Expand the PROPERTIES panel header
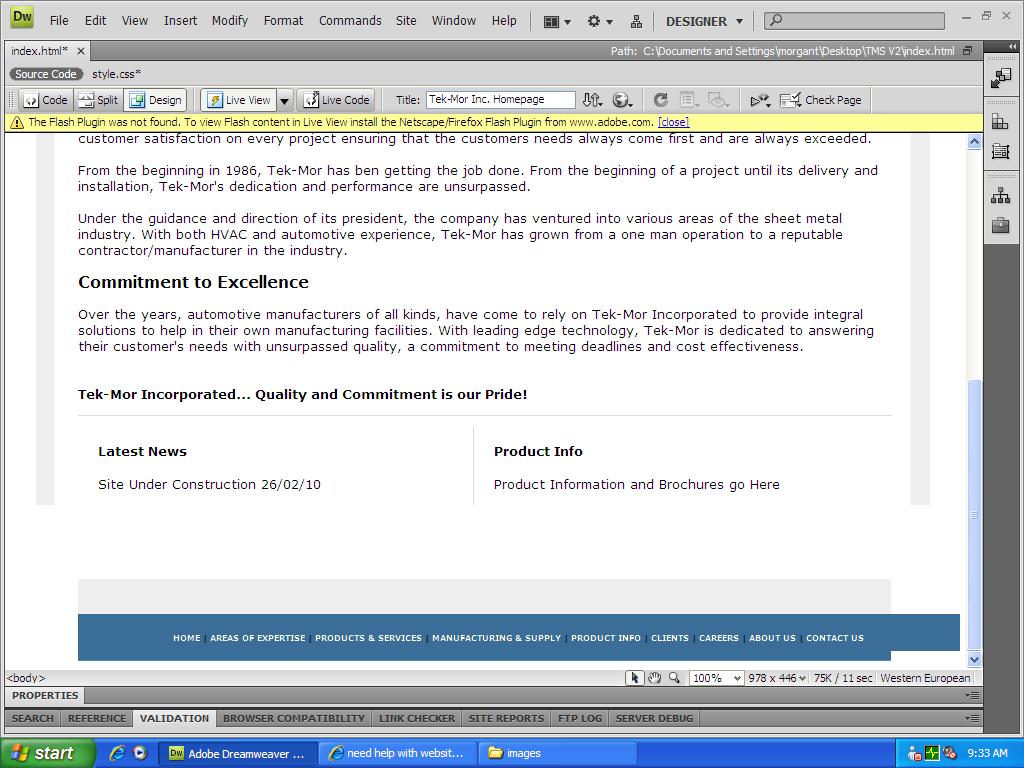The height and width of the screenshot is (768, 1024). (x=45, y=696)
